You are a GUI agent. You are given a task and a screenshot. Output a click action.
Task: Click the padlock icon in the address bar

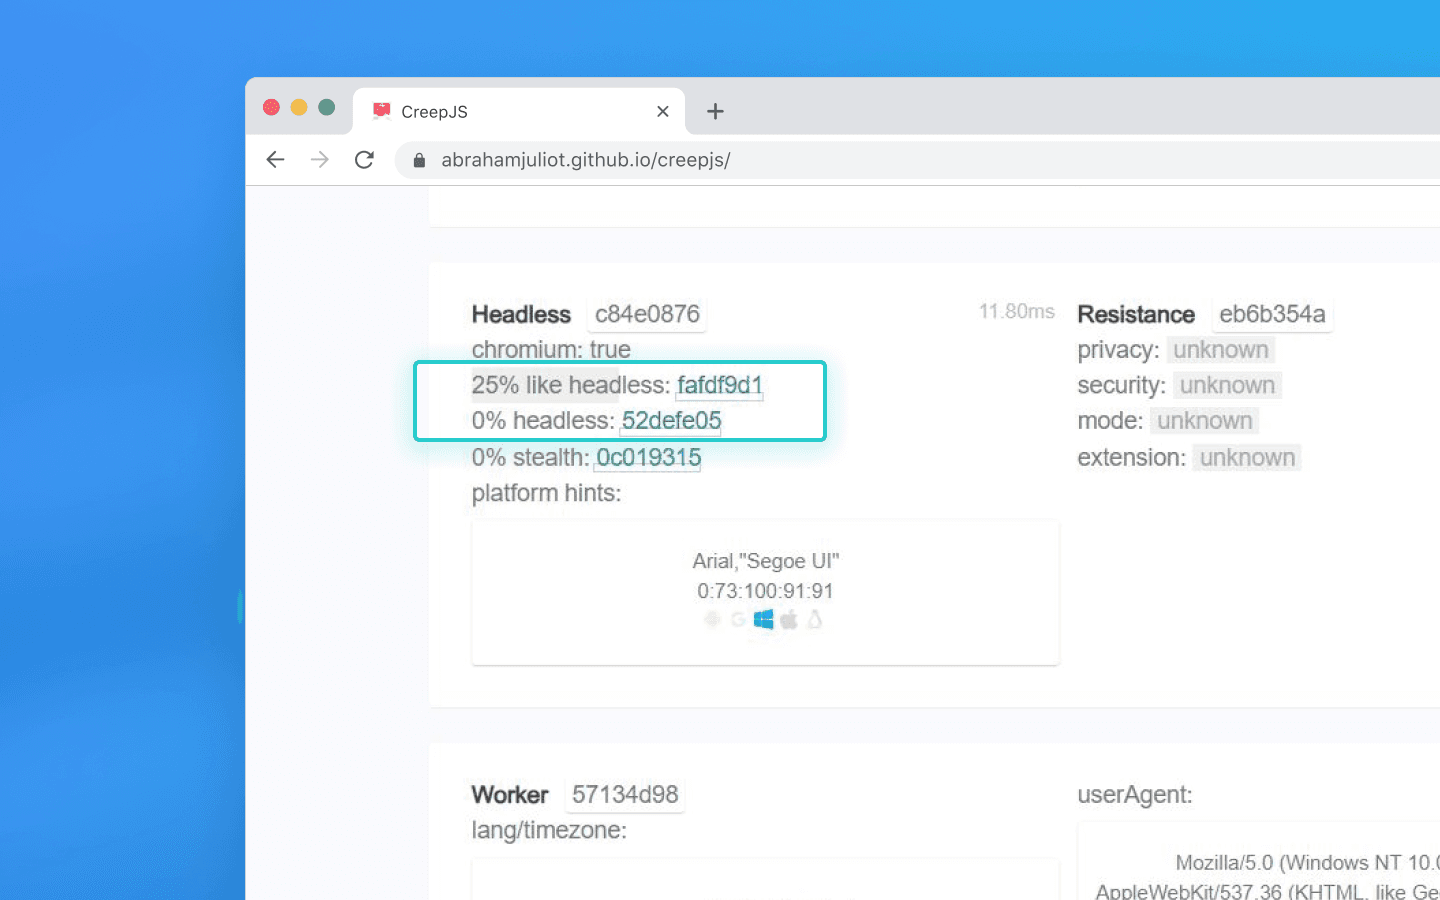point(419,160)
